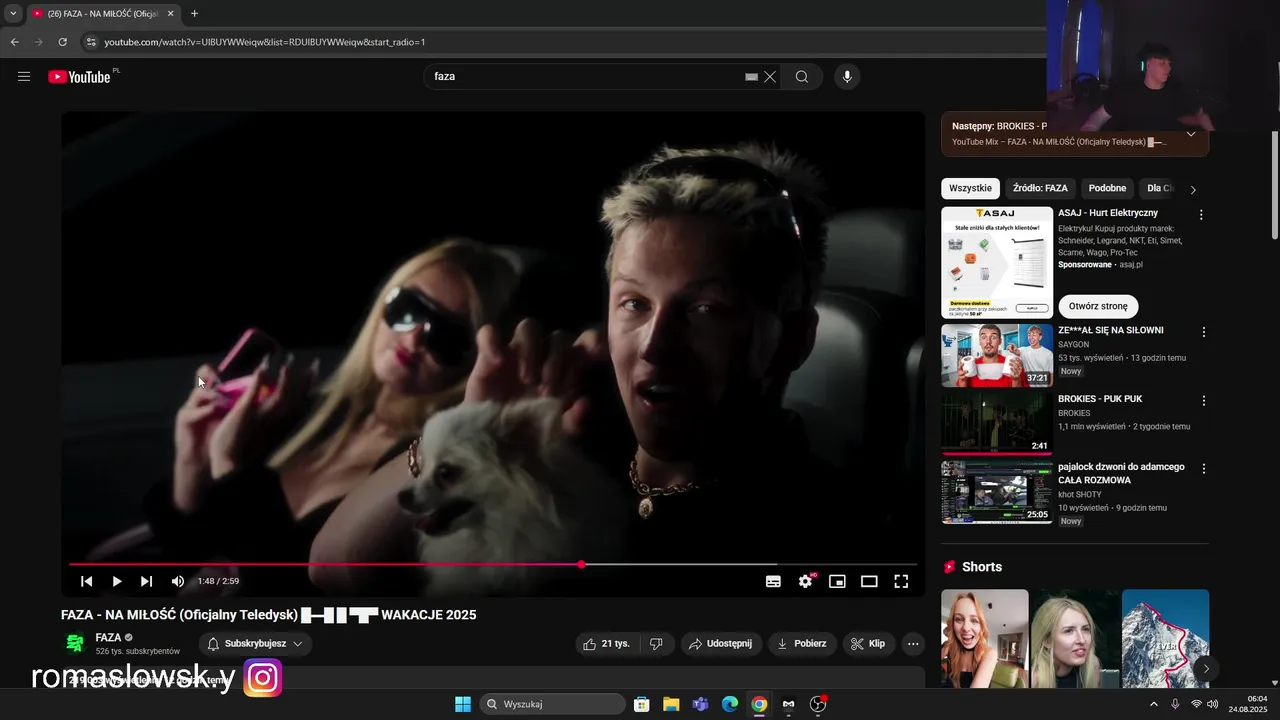1280x720 pixels.
Task: Open Chrome from the taskbar
Action: point(760,704)
